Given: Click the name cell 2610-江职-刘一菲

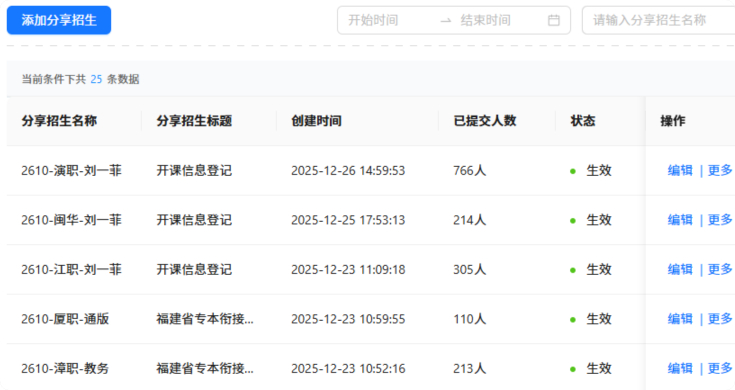Looking at the screenshot, I should (x=71, y=270).
